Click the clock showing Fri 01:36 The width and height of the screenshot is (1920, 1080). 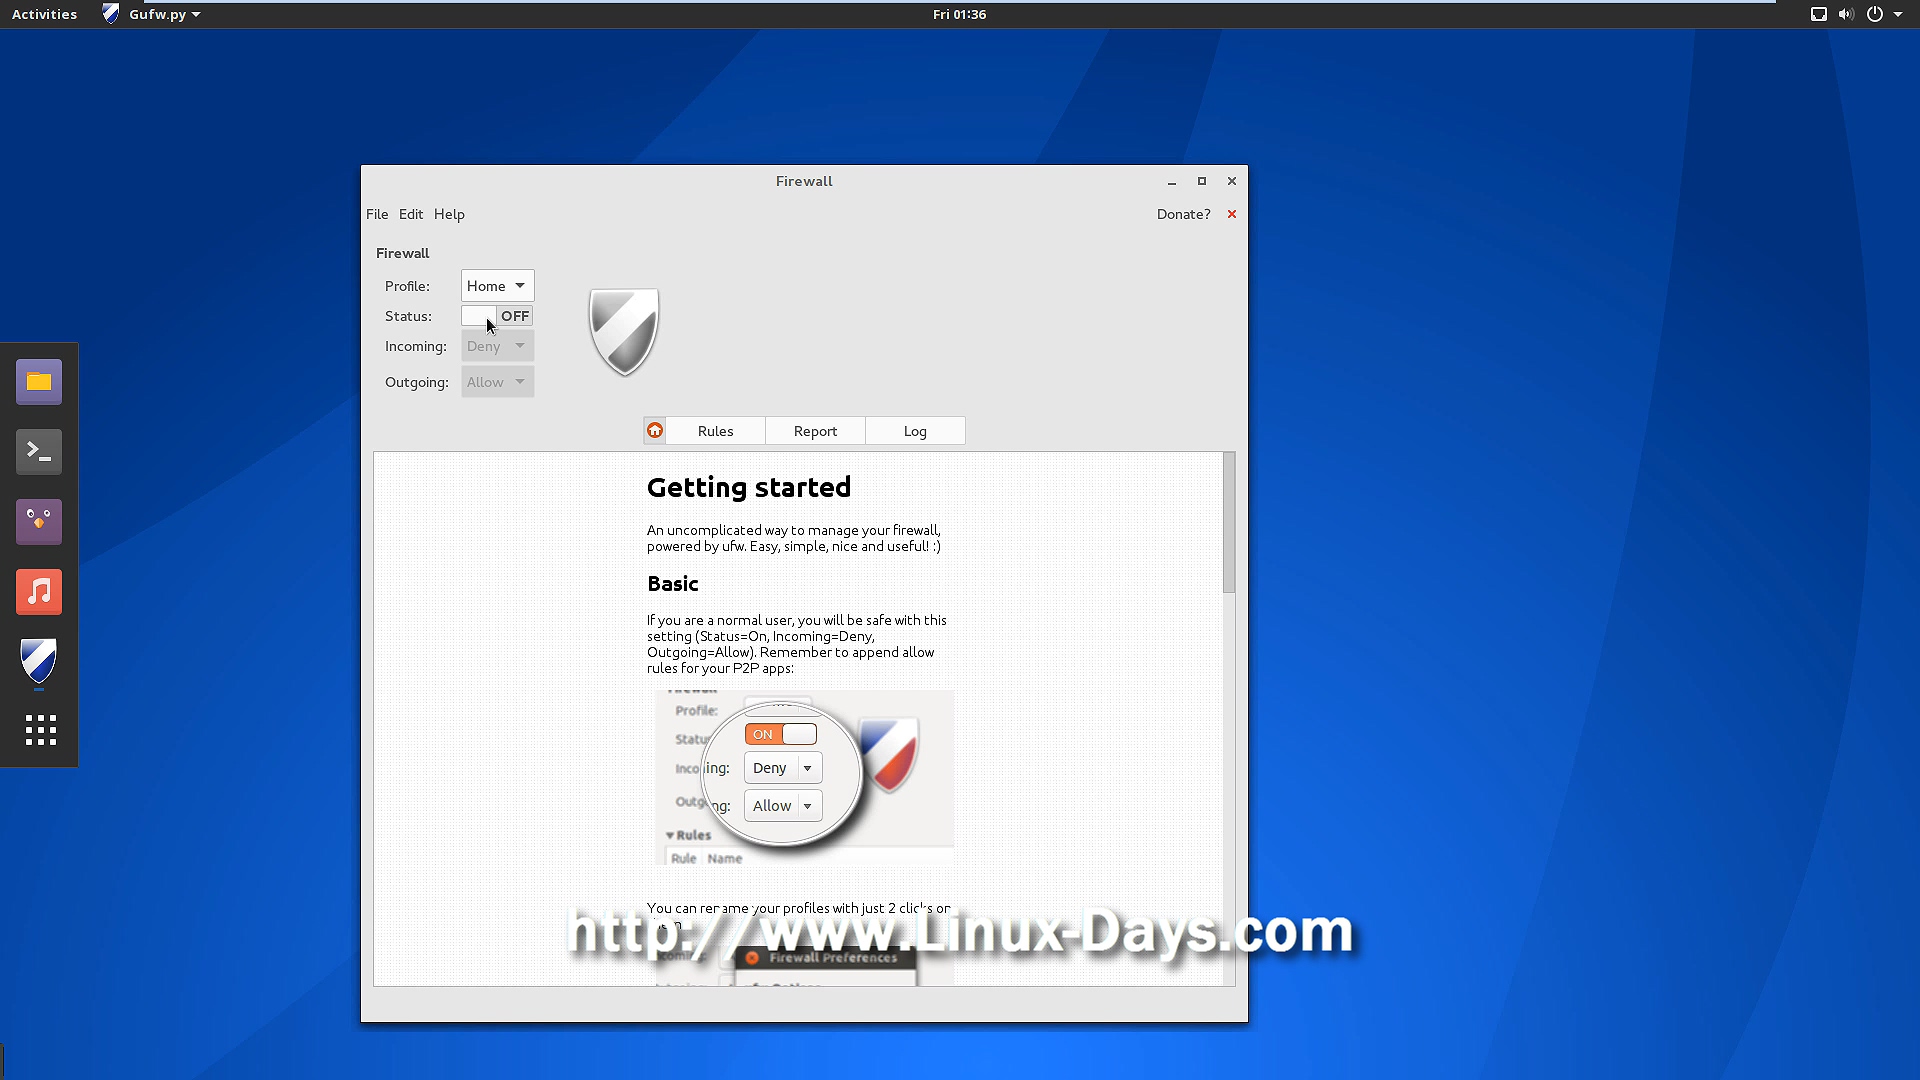[x=959, y=14]
